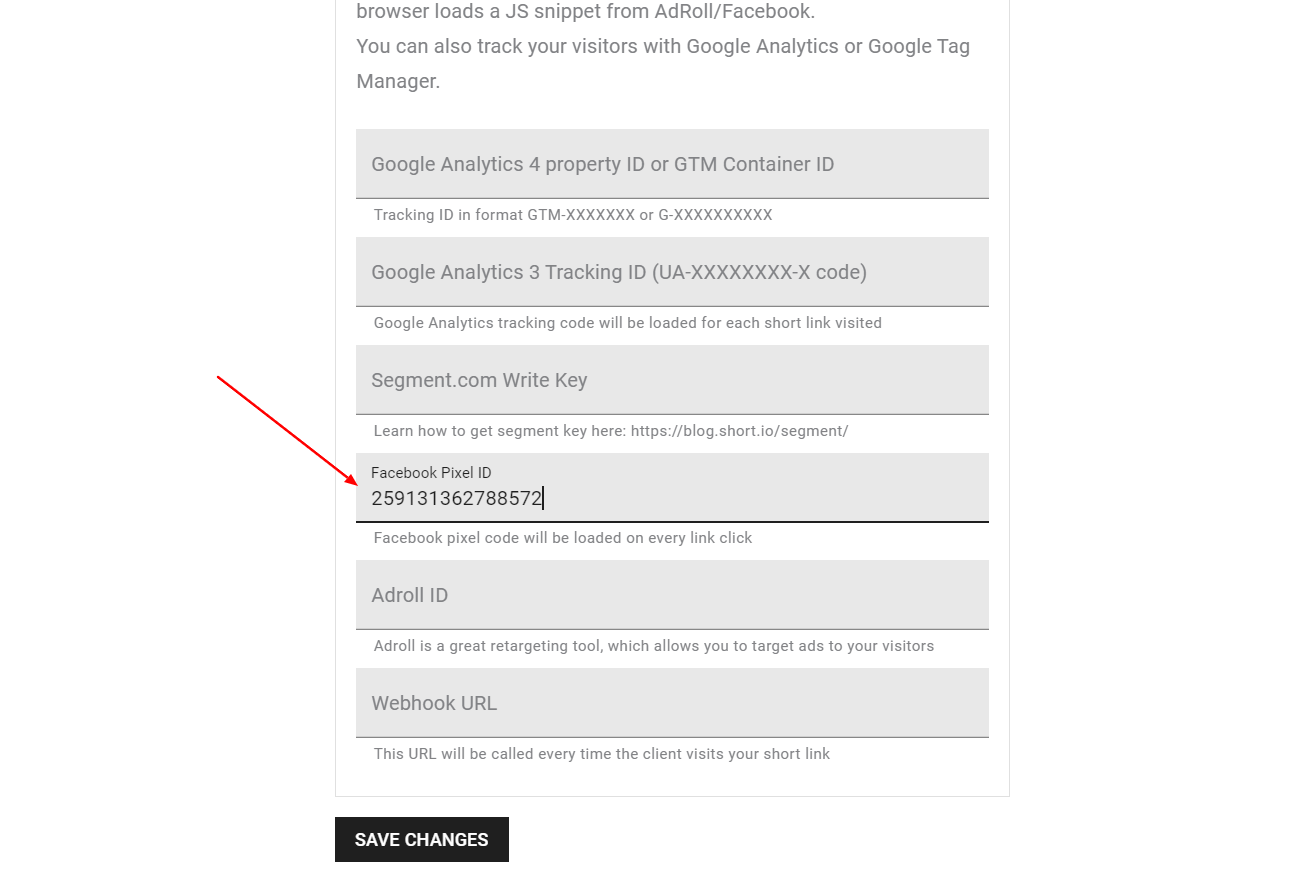Focus the Google Analytics 3 Tracking ID field
1303x894 pixels.
pos(672,272)
